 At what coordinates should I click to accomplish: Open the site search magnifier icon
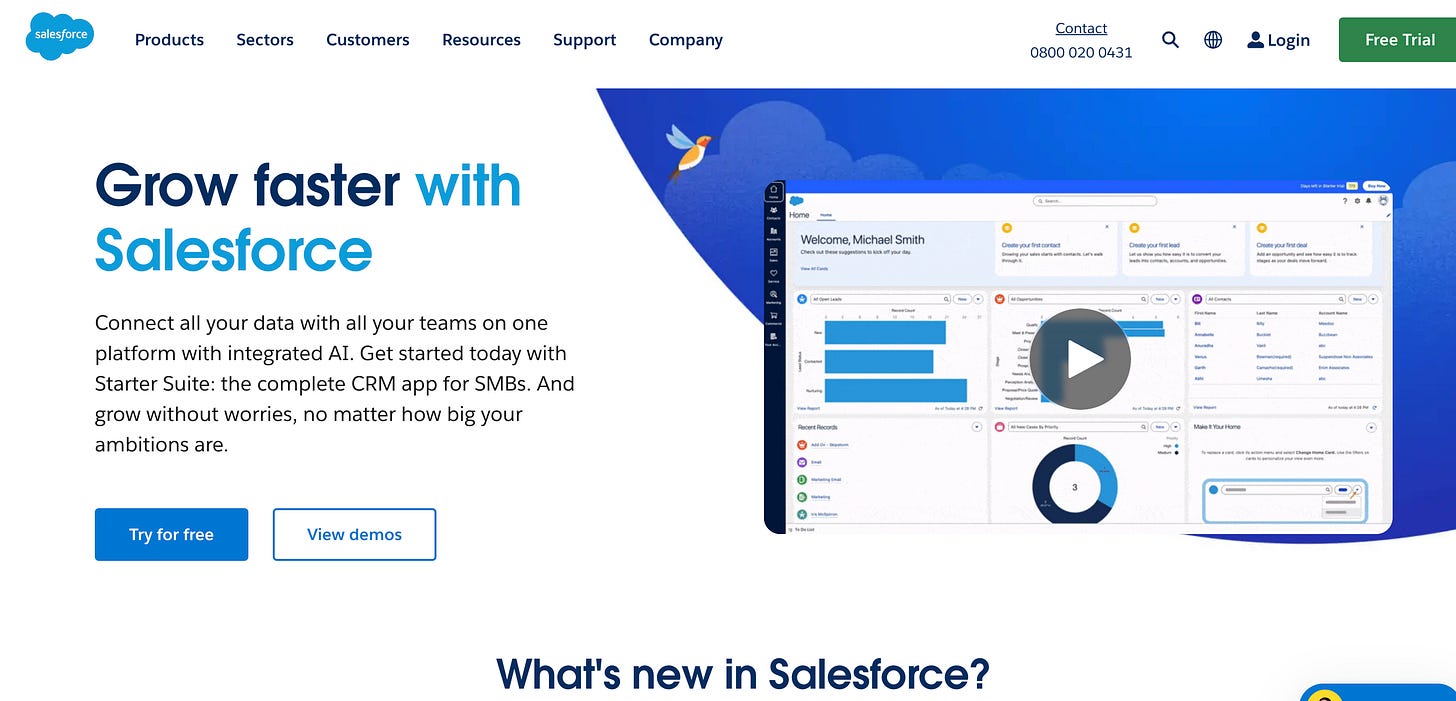point(1170,40)
